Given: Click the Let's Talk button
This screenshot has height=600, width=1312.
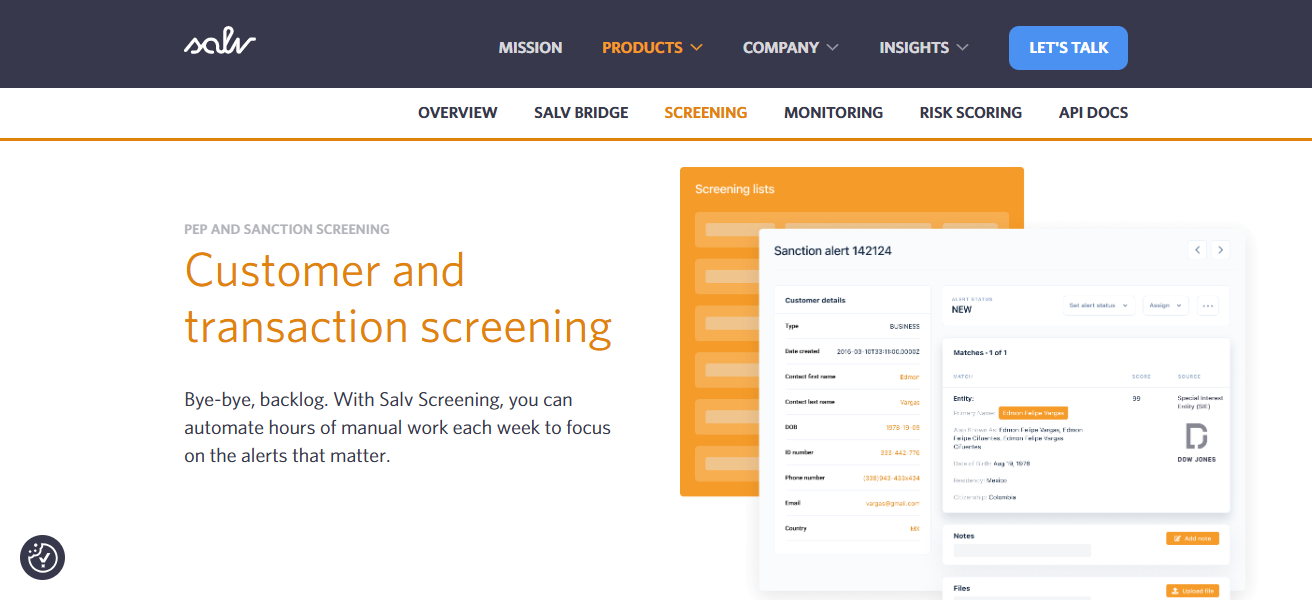Looking at the screenshot, I should click(1068, 48).
